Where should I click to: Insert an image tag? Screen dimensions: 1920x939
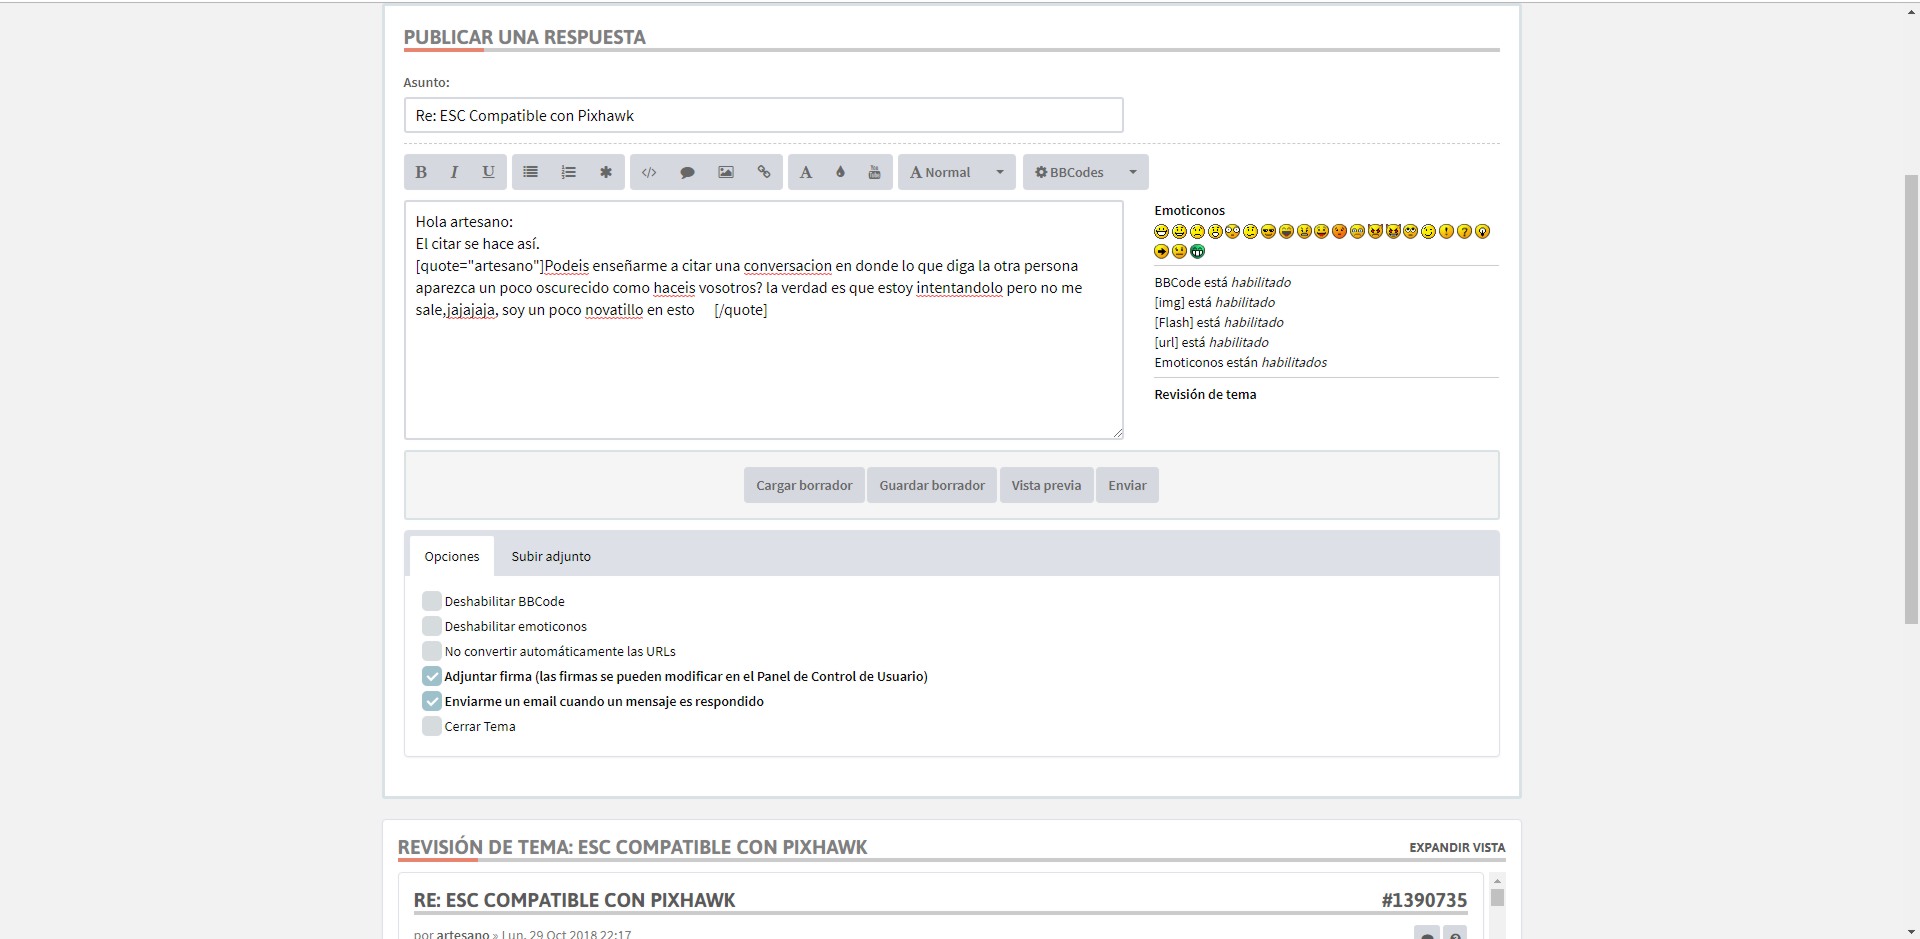pos(726,172)
